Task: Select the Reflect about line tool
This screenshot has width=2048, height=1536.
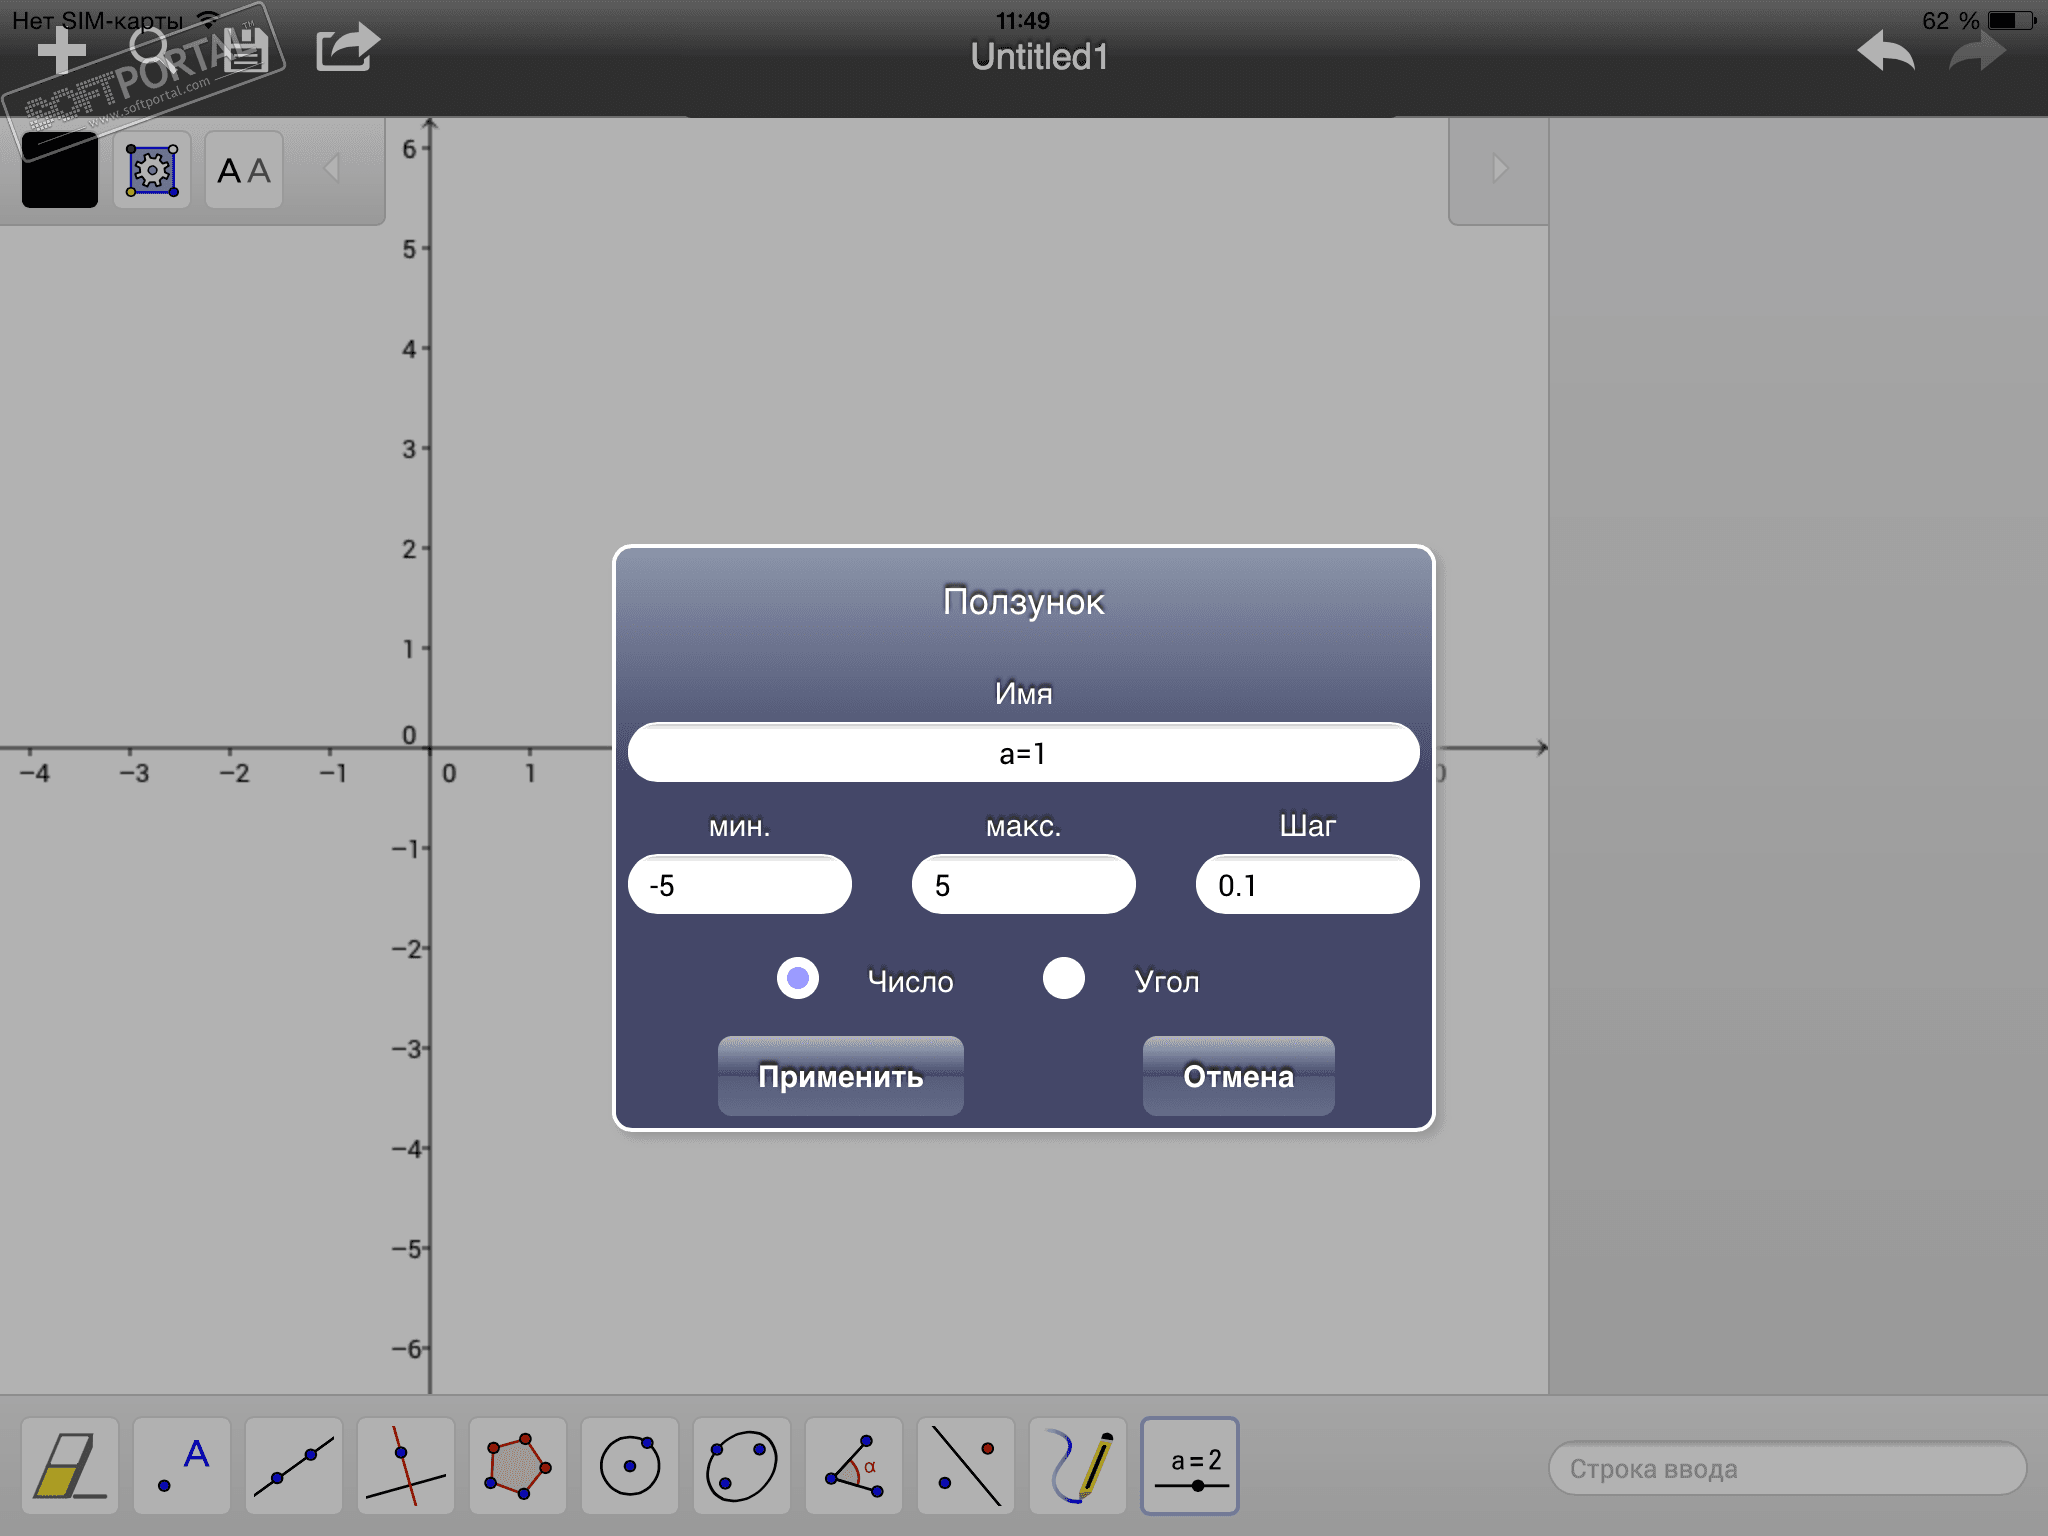Action: 965,1465
